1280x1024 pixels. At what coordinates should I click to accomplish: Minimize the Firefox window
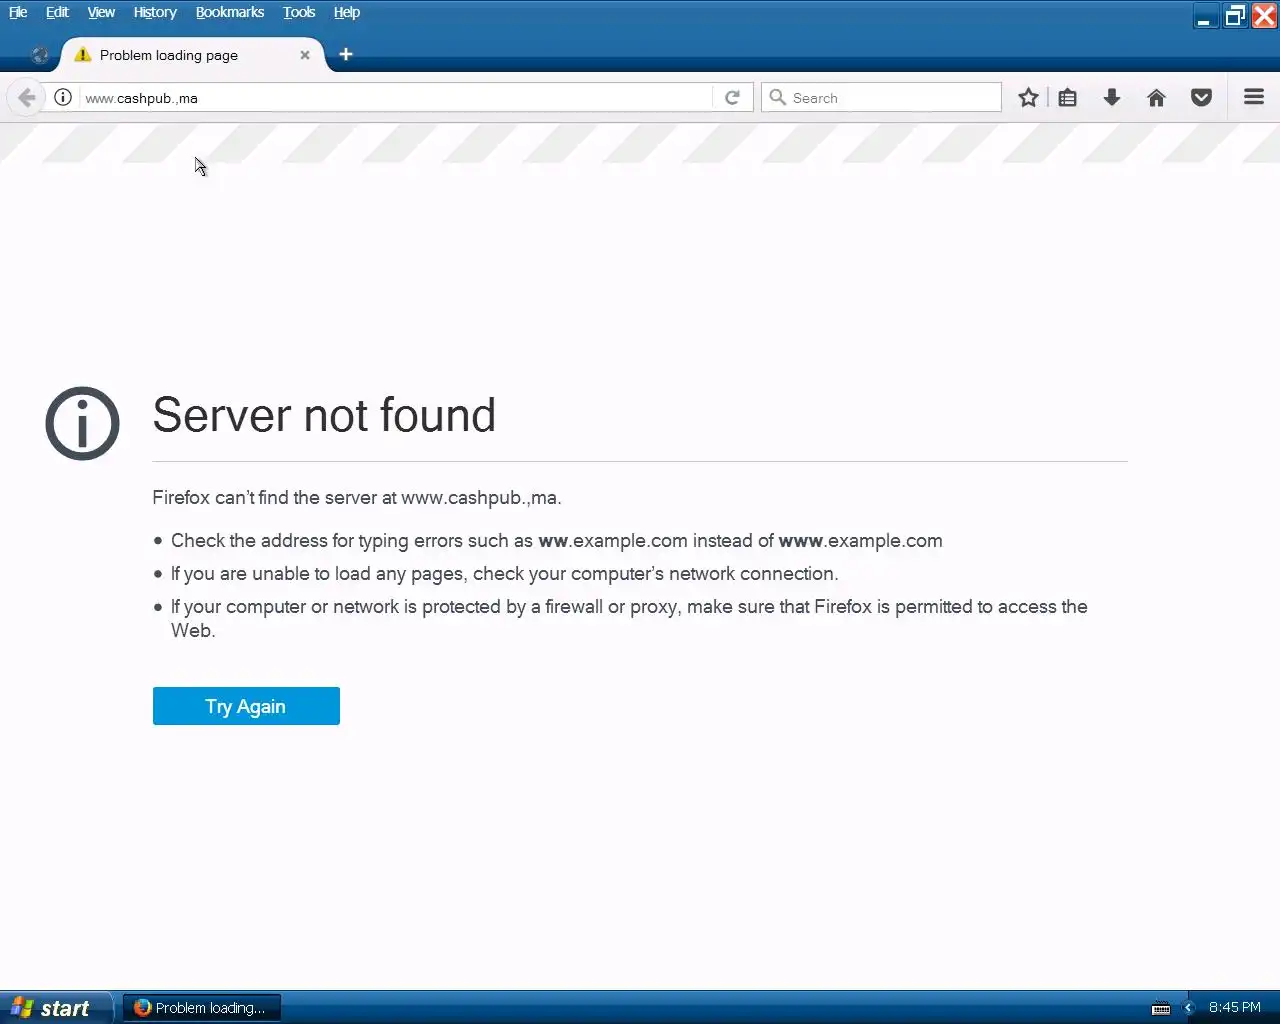click(x=1205, y=16)
